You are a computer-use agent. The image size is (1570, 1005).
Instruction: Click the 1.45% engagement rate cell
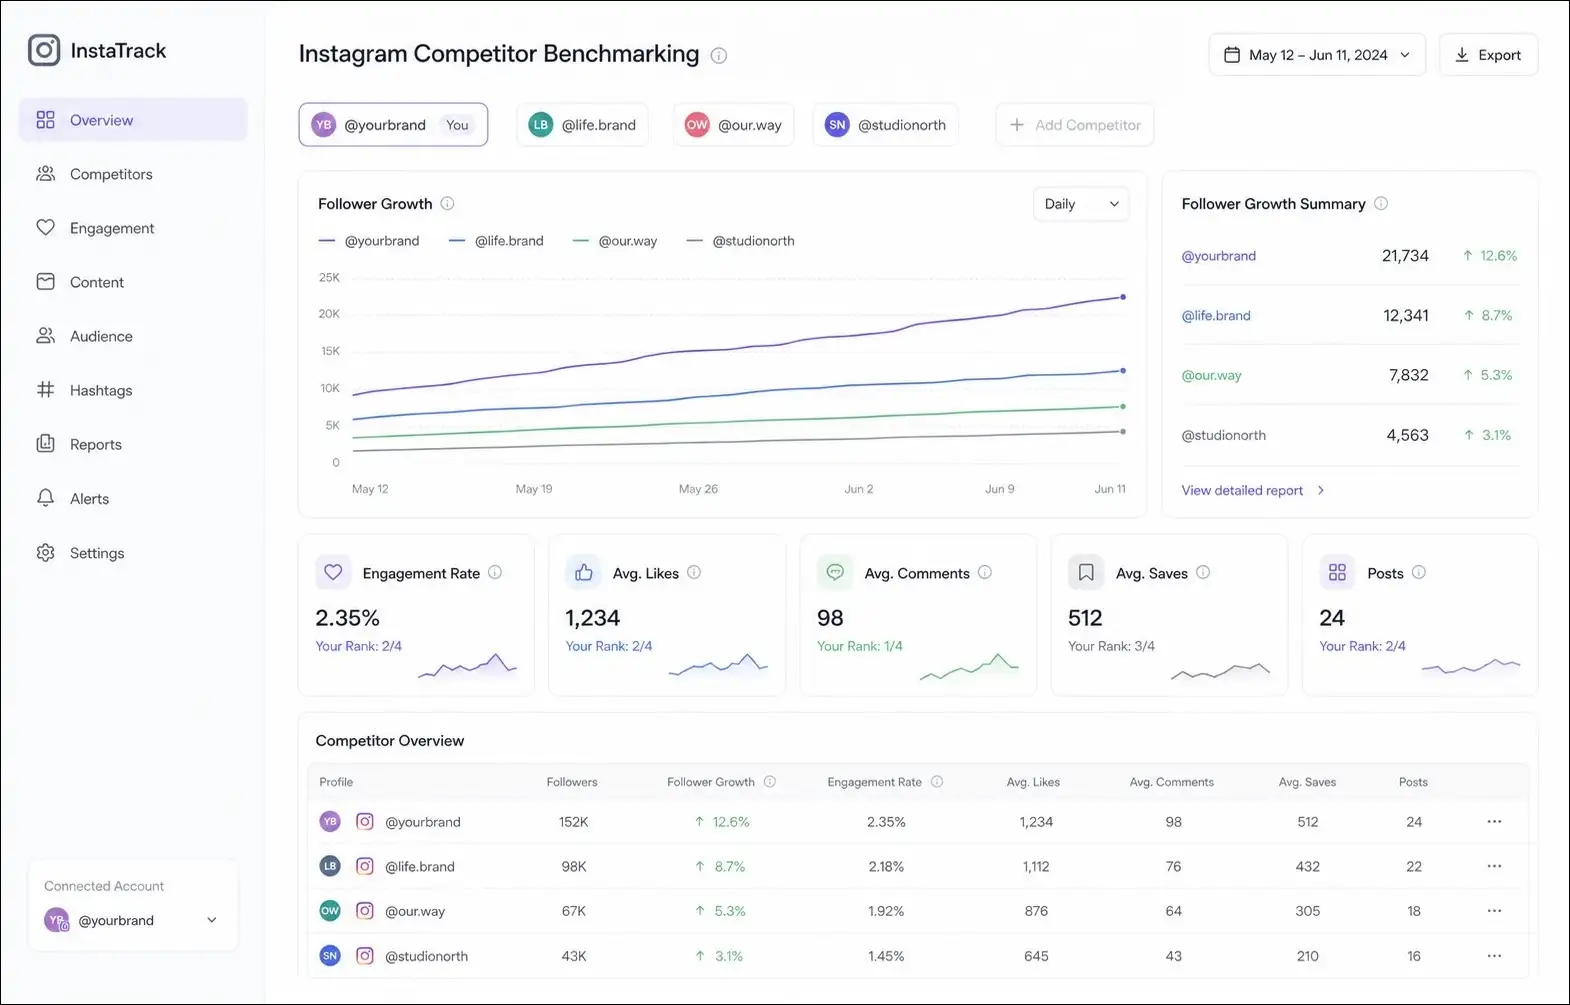point(886,956)
